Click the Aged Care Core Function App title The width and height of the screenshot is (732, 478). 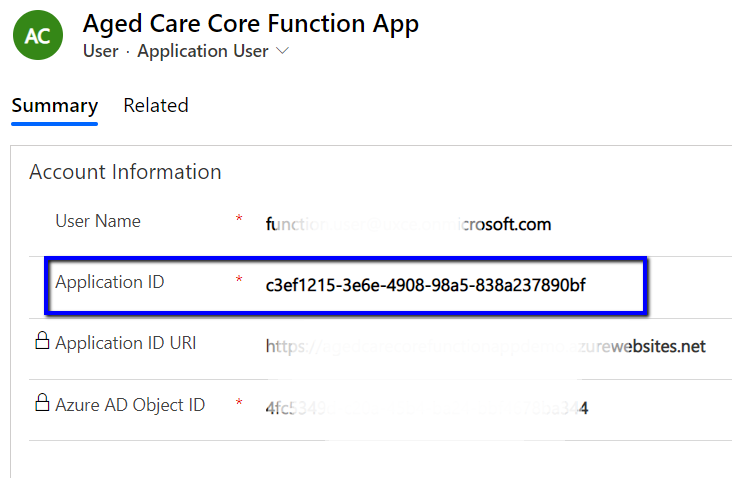250,24
